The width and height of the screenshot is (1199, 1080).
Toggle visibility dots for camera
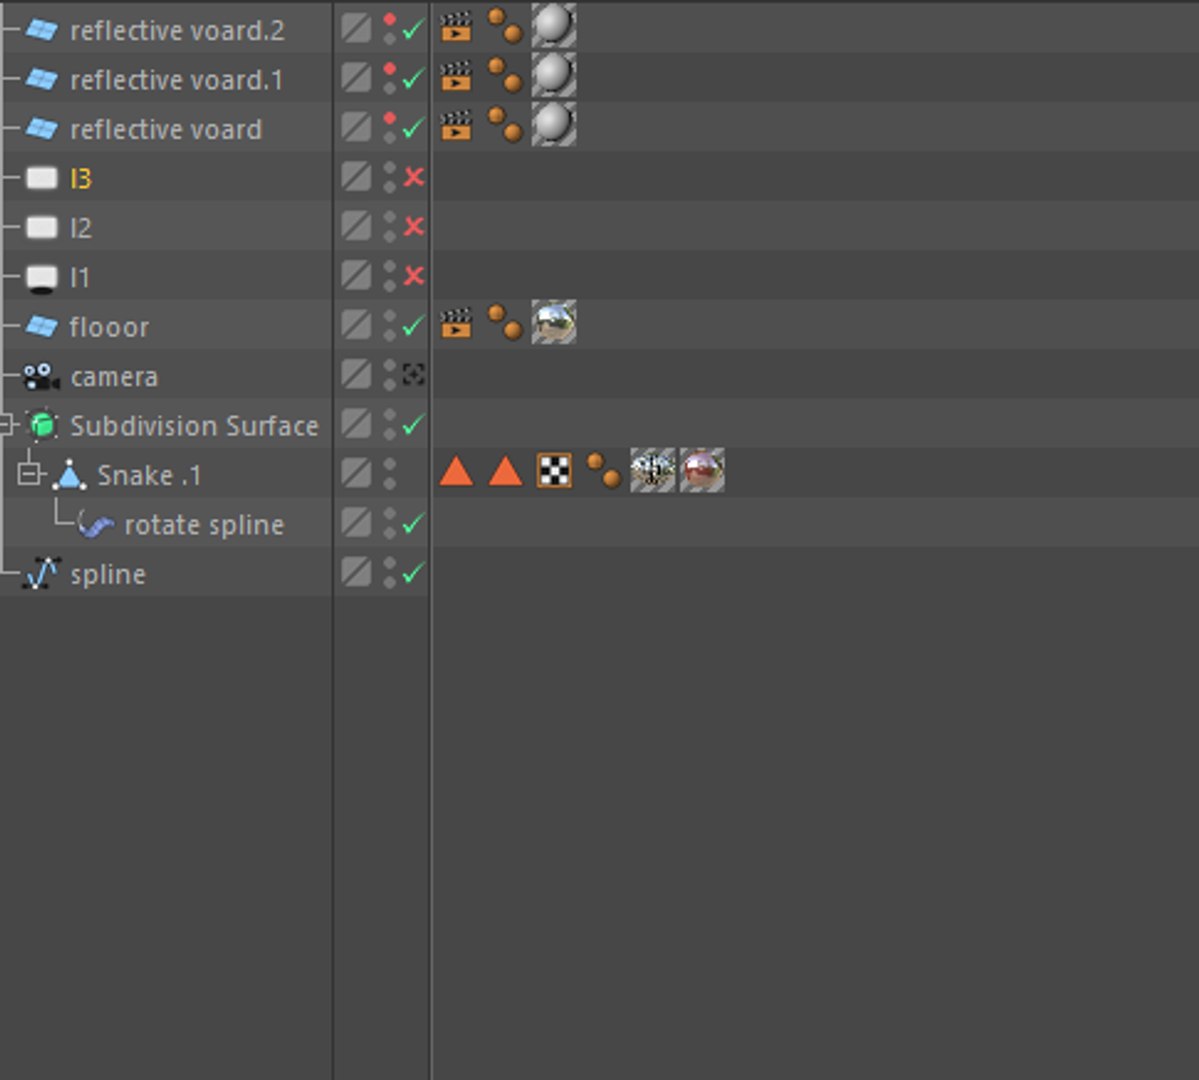(x=390, y=375)
